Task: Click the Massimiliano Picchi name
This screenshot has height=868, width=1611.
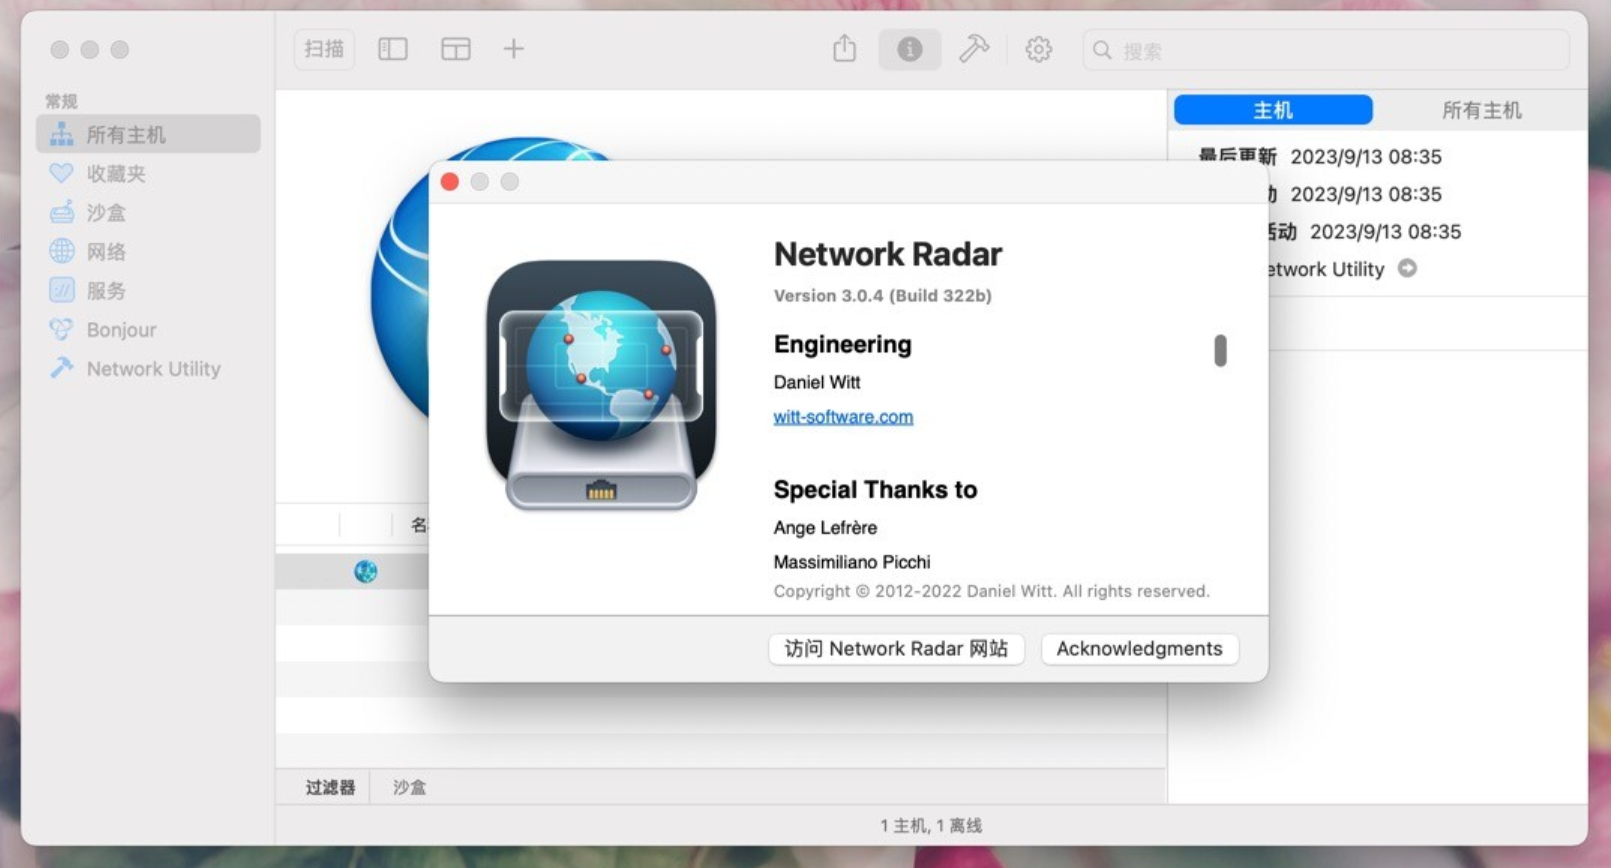Action: point(852,562)
